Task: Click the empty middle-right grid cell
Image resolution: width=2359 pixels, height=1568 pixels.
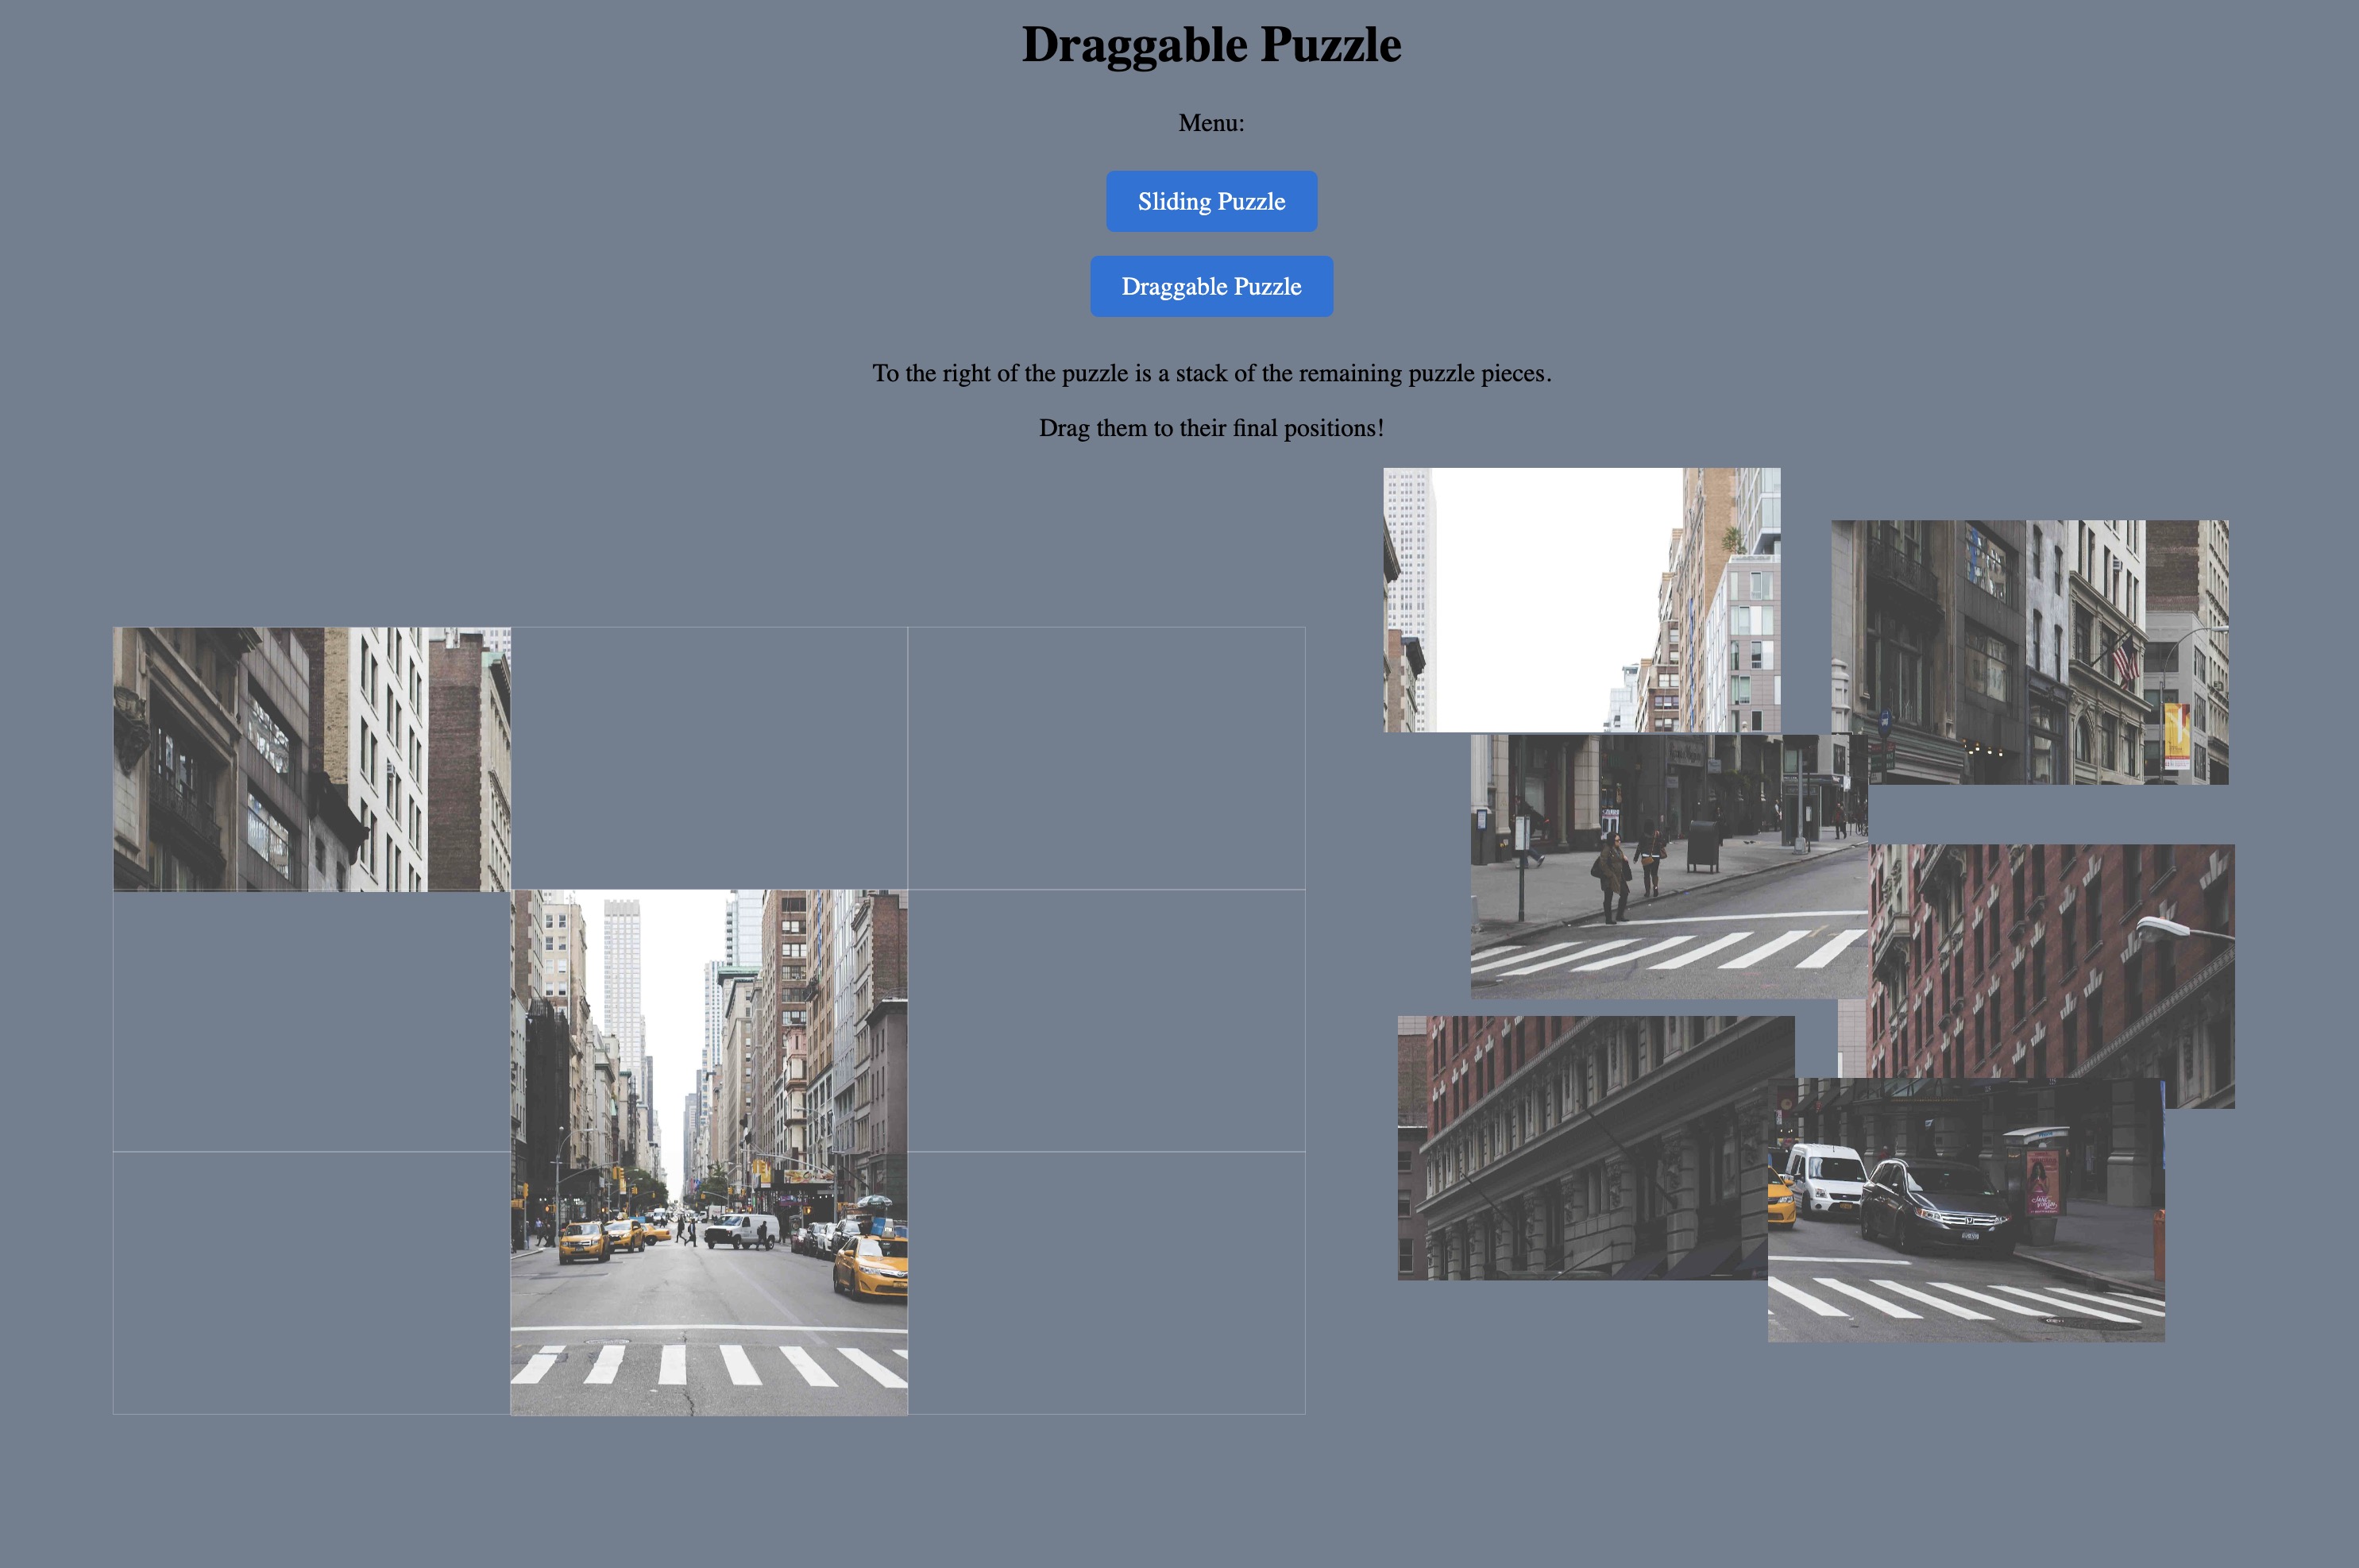Action: (x=1106, y=1021)
